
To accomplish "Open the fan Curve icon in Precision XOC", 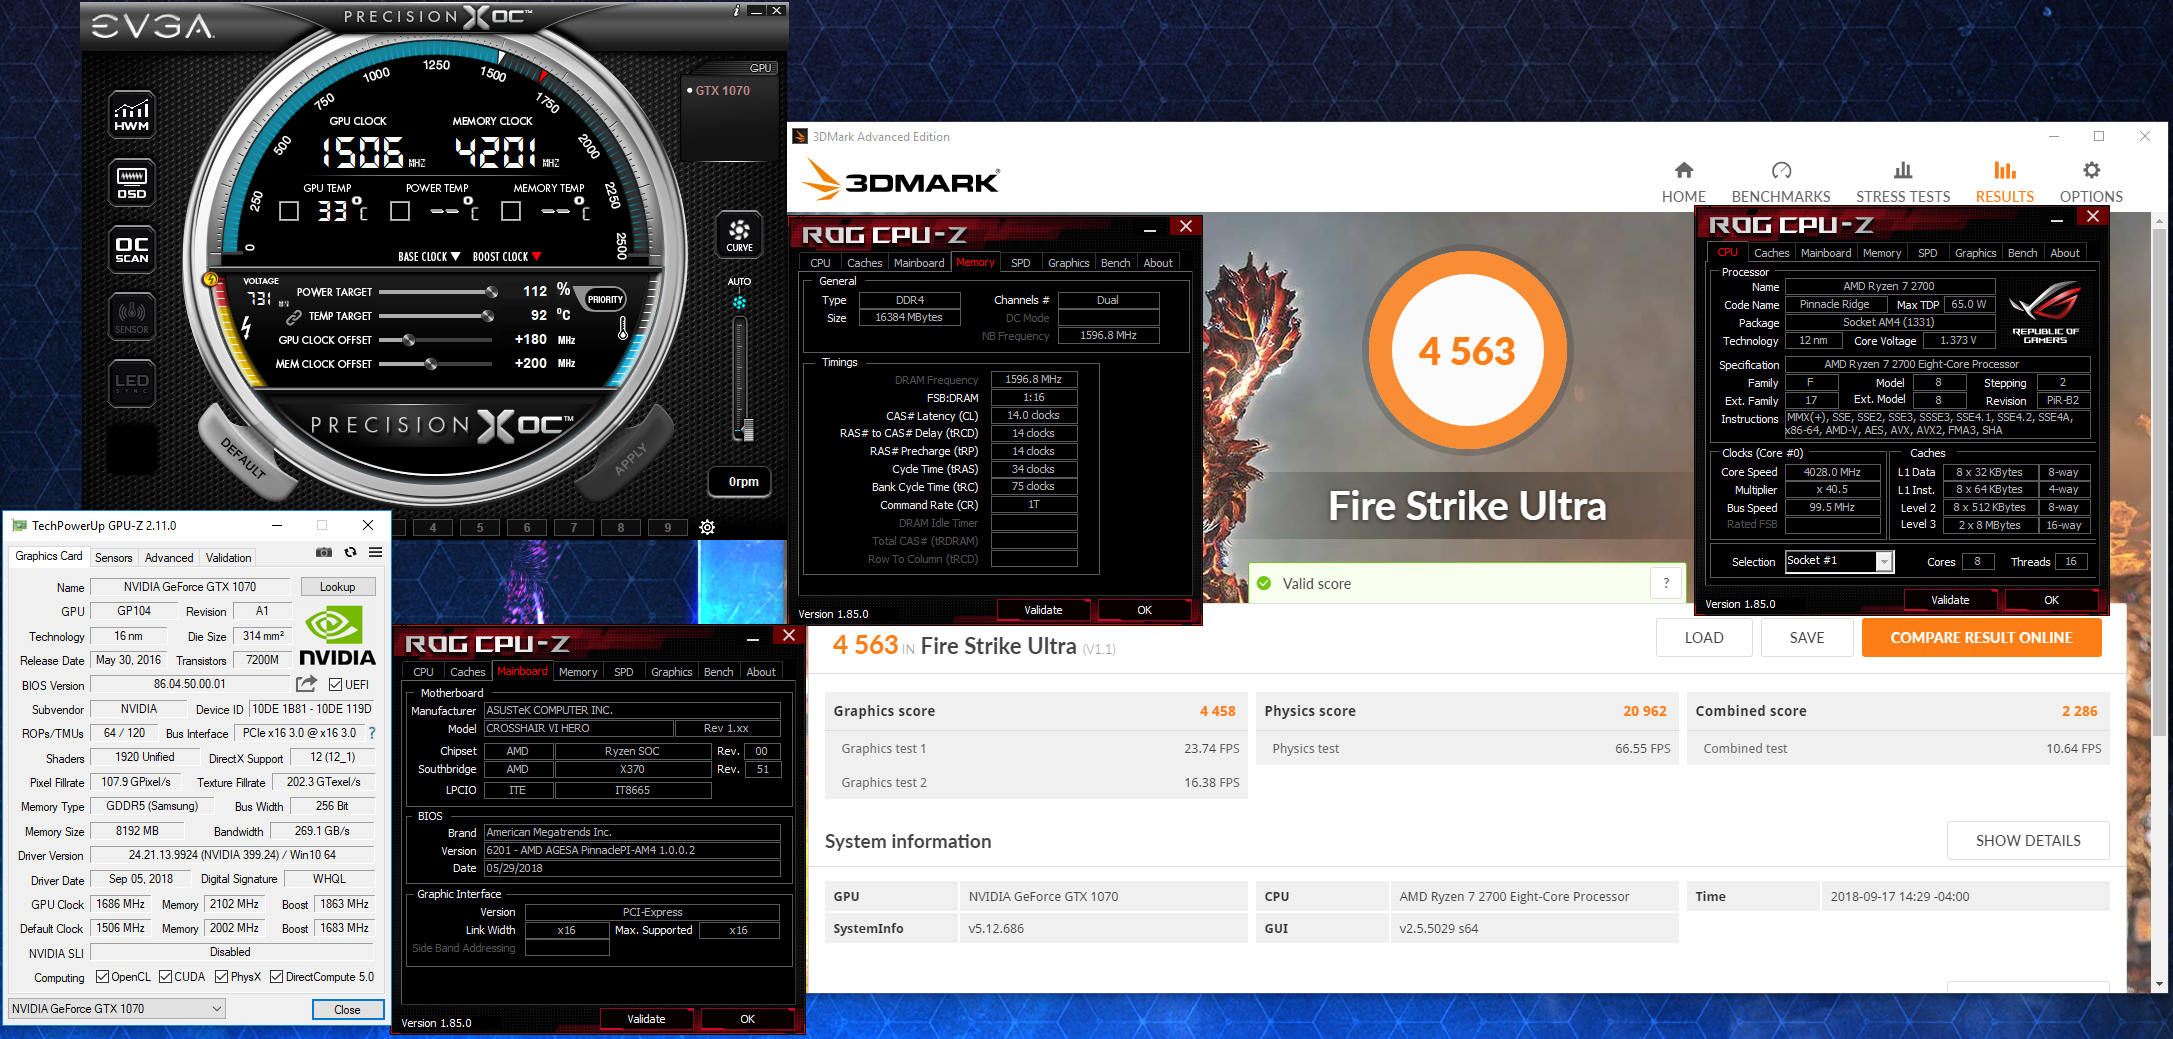I will coord(739,234).
